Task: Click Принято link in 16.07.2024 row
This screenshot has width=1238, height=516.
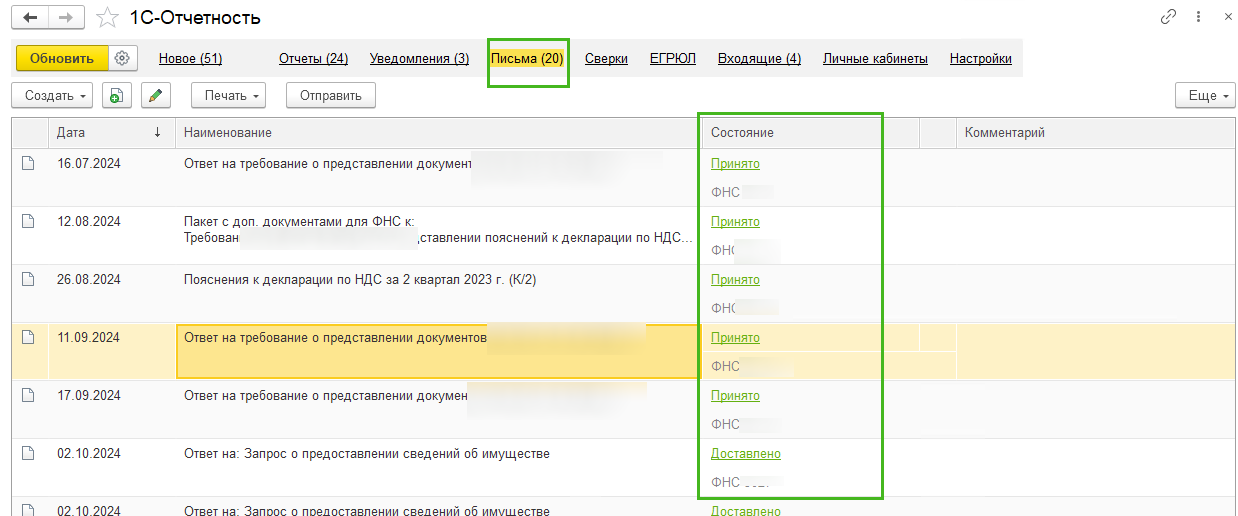Action: 735,163
